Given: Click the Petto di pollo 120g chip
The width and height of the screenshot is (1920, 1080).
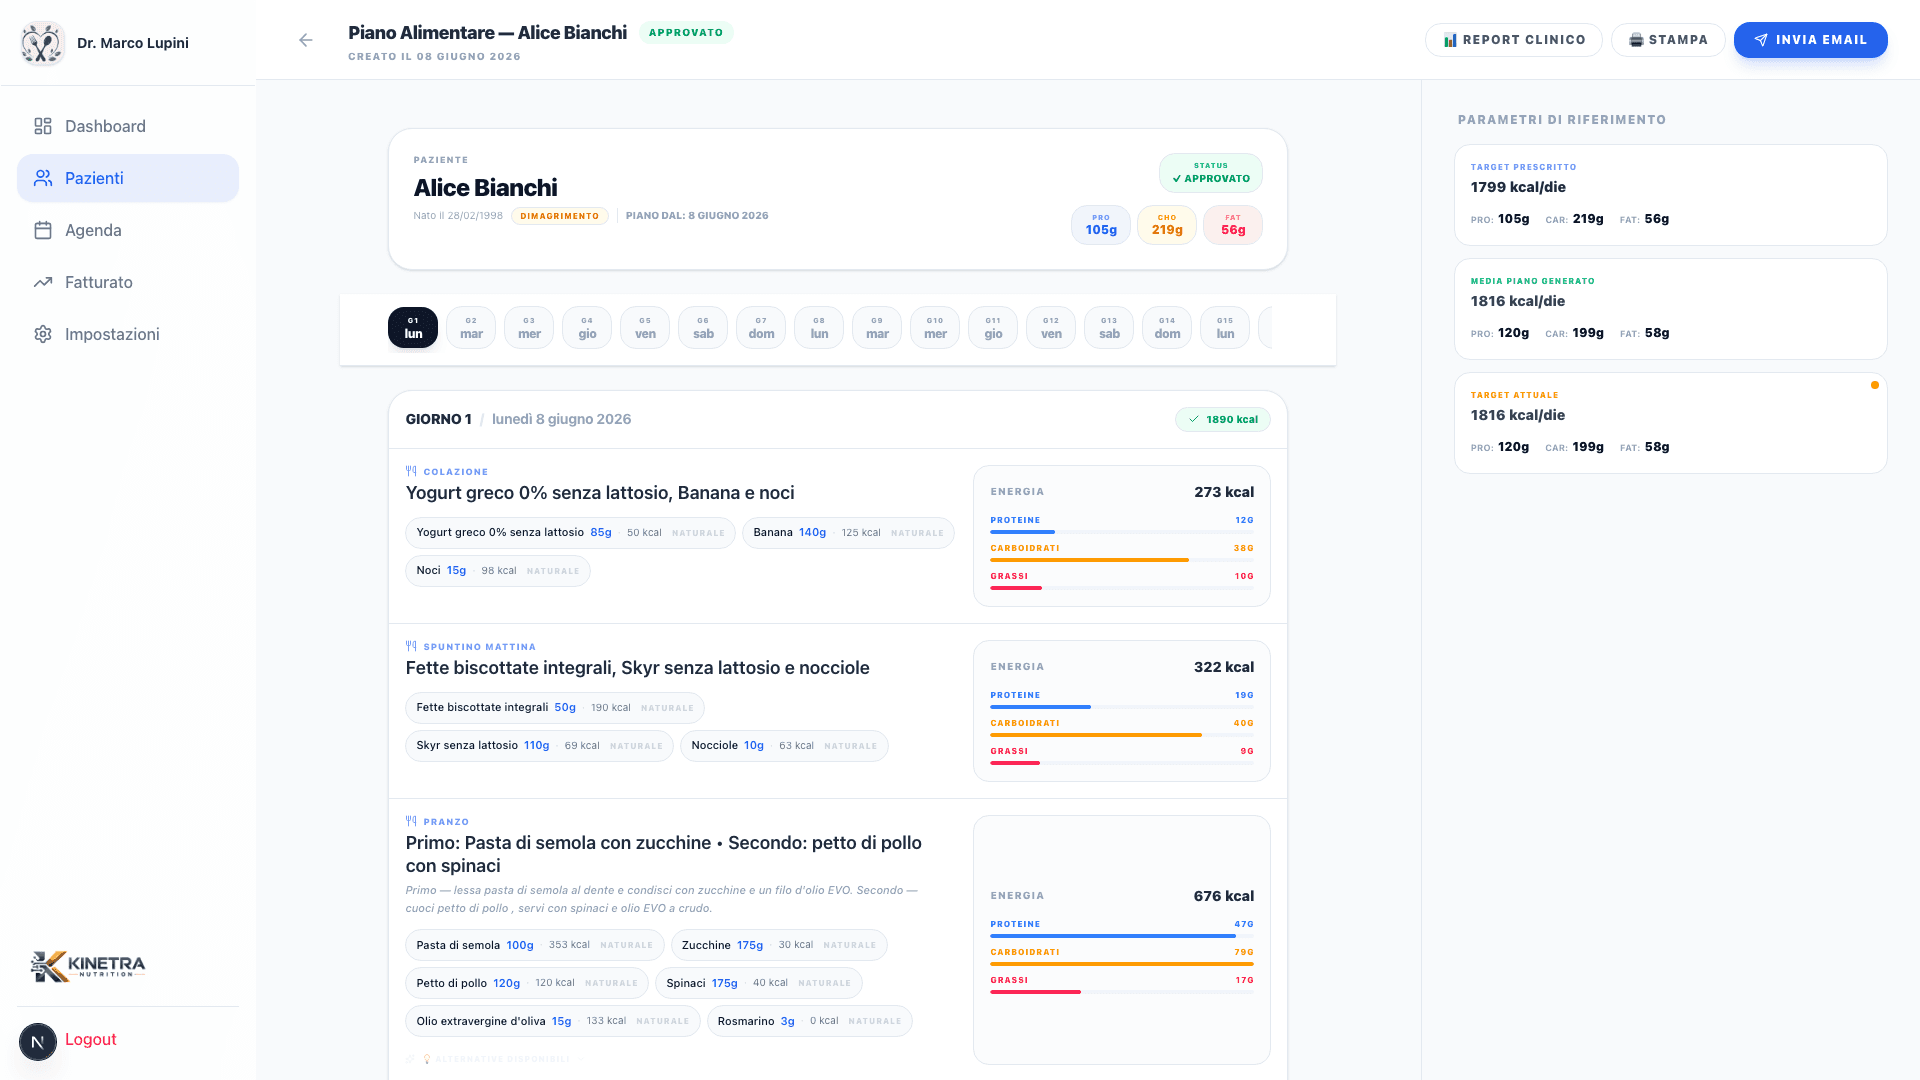Looking at the screenshot, I should point(527,984).
